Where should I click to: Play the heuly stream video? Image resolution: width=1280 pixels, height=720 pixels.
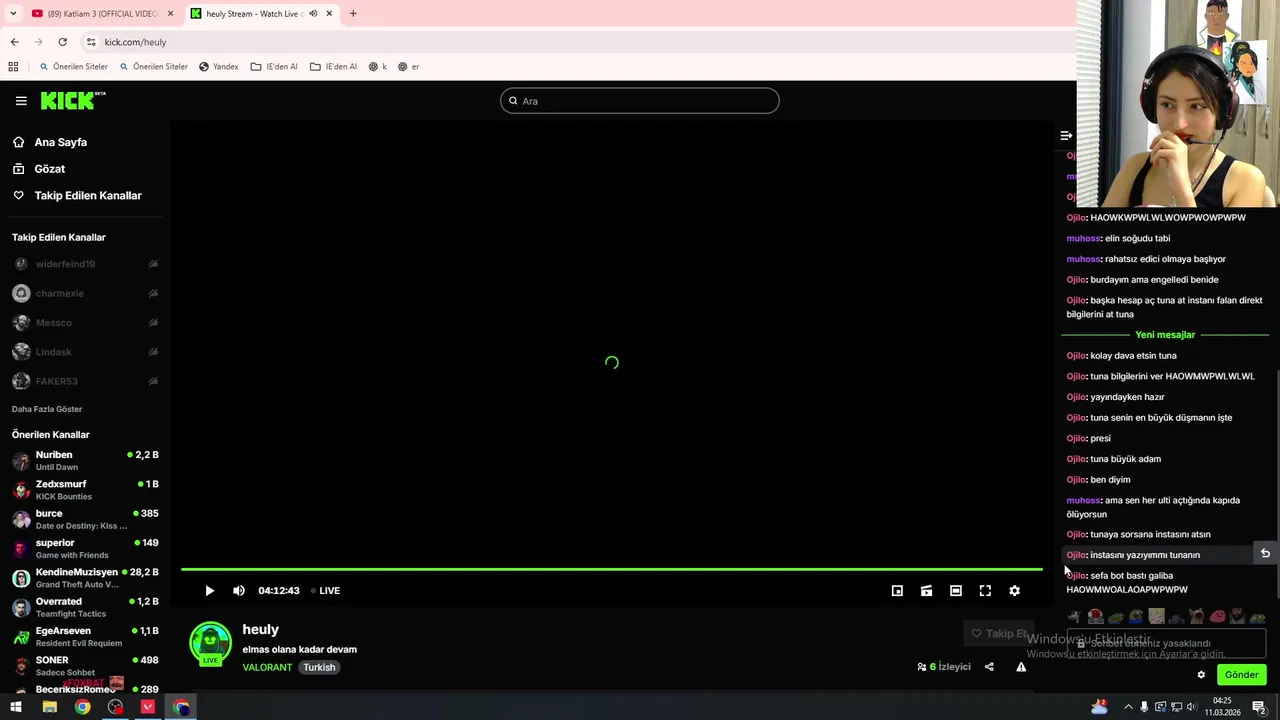209,590
